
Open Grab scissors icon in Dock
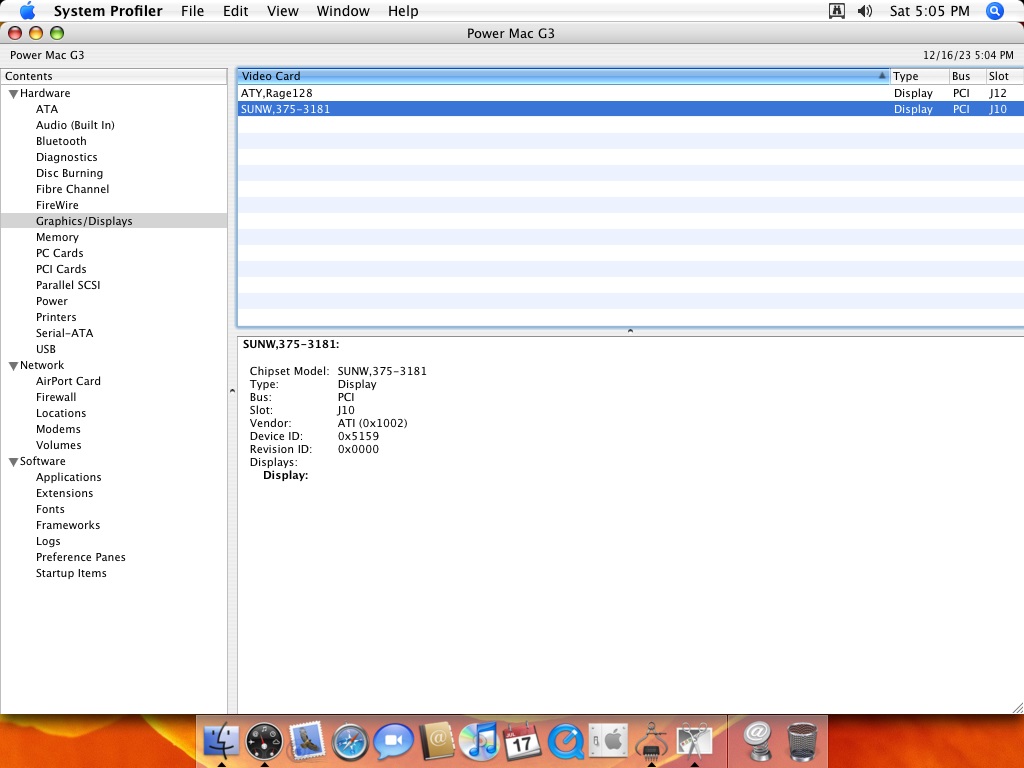694,741
